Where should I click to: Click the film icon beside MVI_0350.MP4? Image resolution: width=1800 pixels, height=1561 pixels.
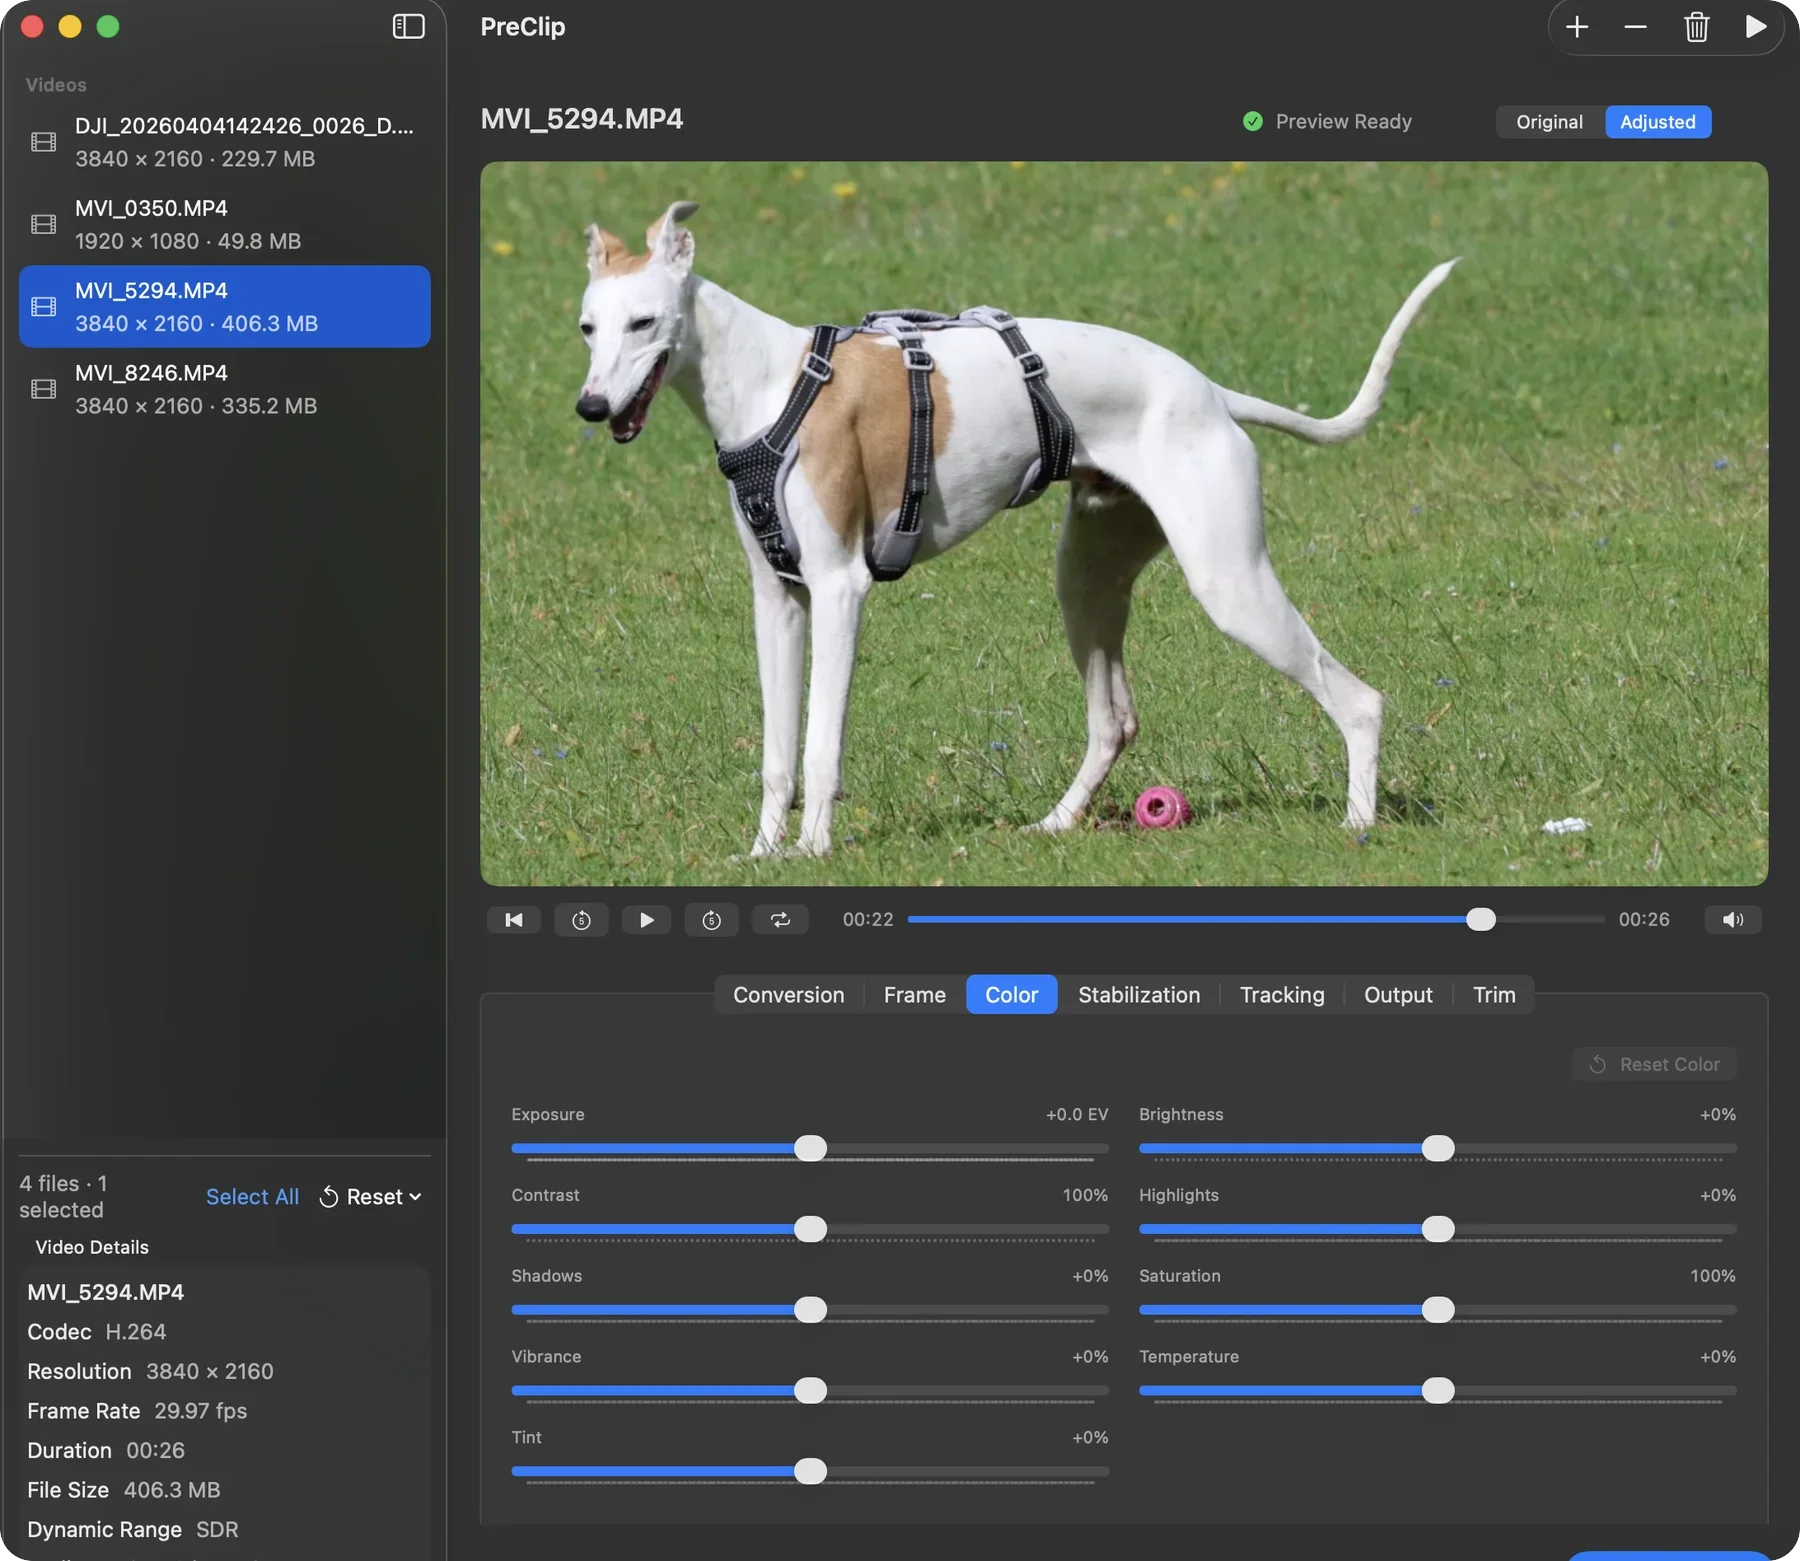[x=44, y=224]
